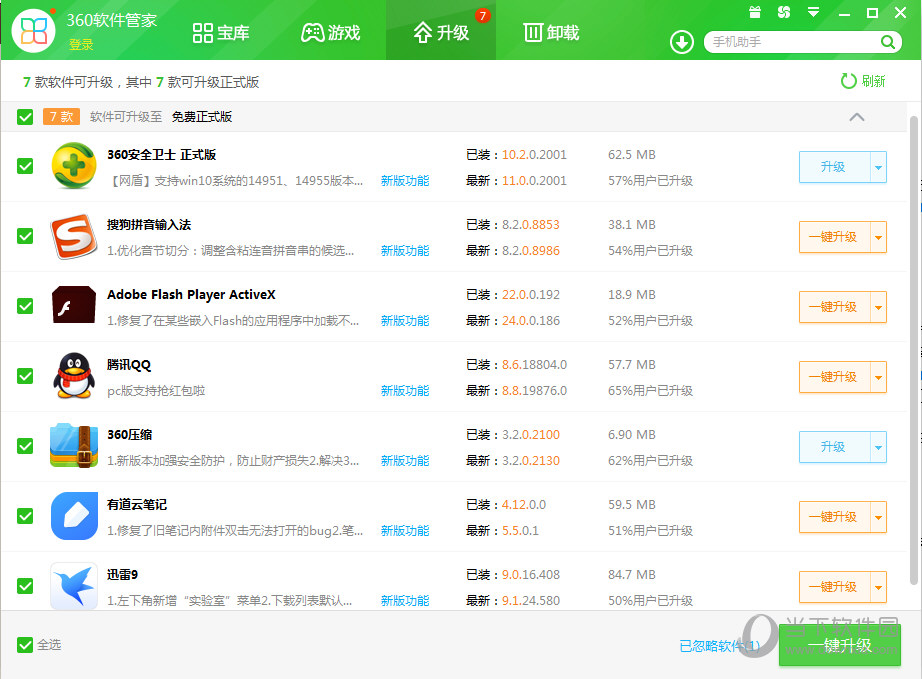Click the 迅雷9 app icon
Viewport: 922px width, 679px height.
pyautogui.click(x=74, y=586)
